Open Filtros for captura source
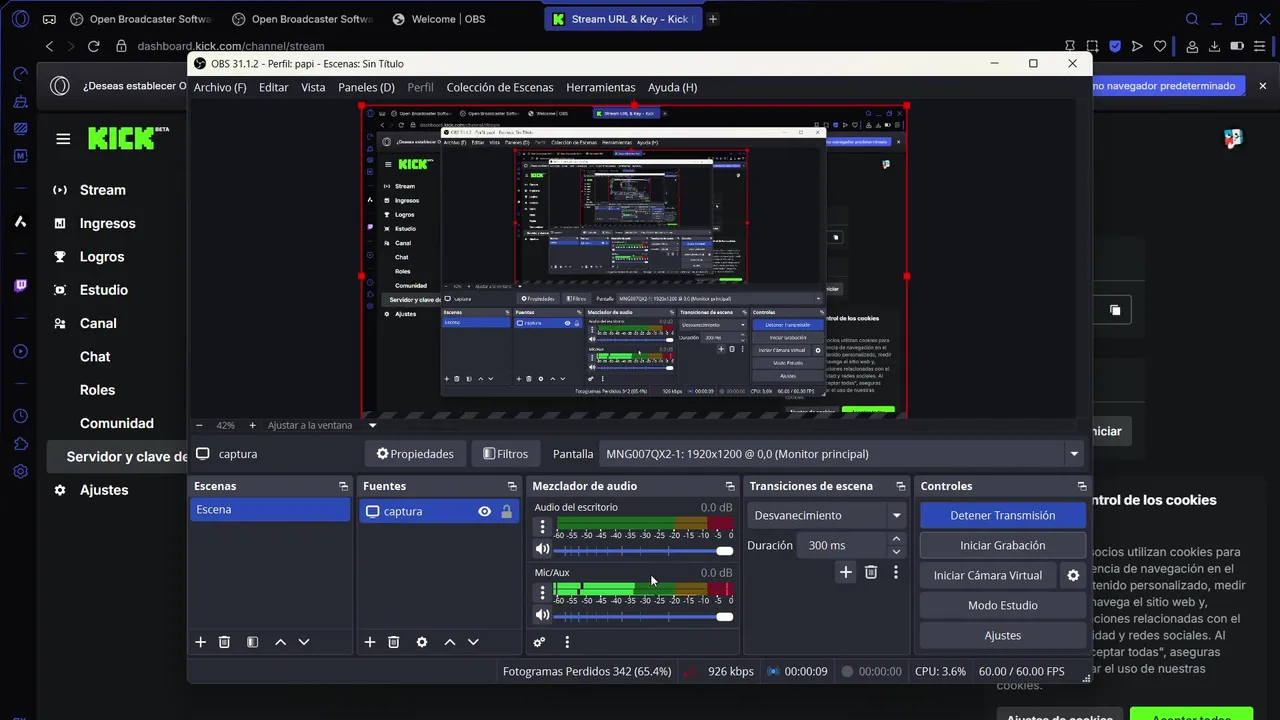Screen dimensions: 1280x720 click(505, 454)
